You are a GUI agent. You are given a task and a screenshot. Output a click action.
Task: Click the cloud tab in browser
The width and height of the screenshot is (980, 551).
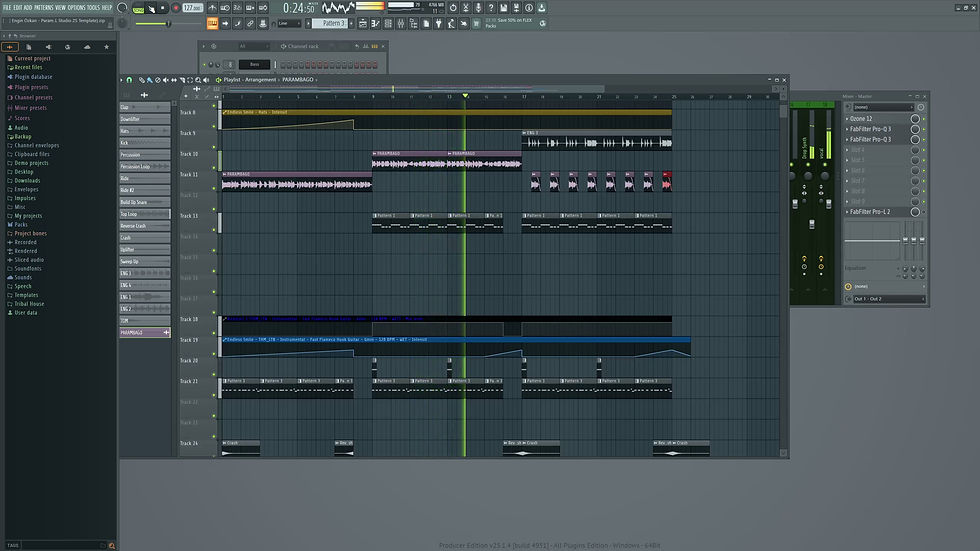point(87,47)
